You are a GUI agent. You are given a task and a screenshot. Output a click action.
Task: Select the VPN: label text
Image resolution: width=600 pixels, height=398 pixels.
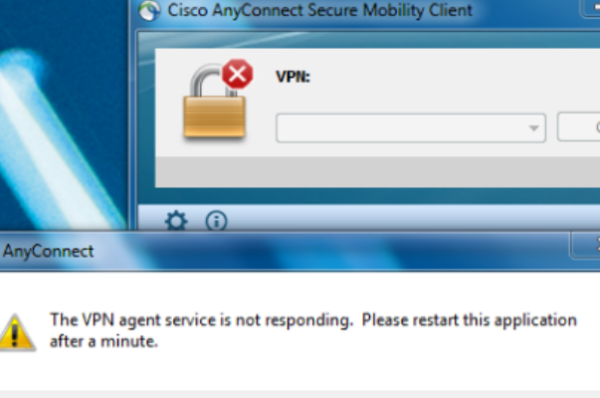tap(293, 77)
